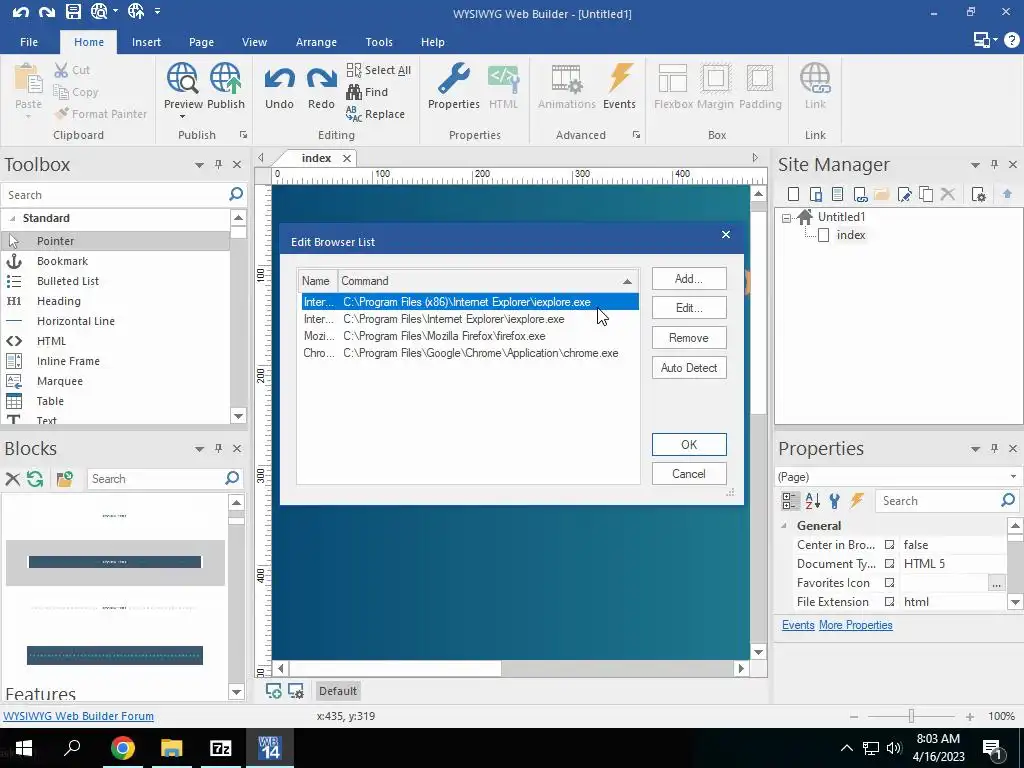The width and height of the screenshot is (1024, 768).
Task: Click the Edit page pencil icon in Site Manager
Action: pos(904,194)
